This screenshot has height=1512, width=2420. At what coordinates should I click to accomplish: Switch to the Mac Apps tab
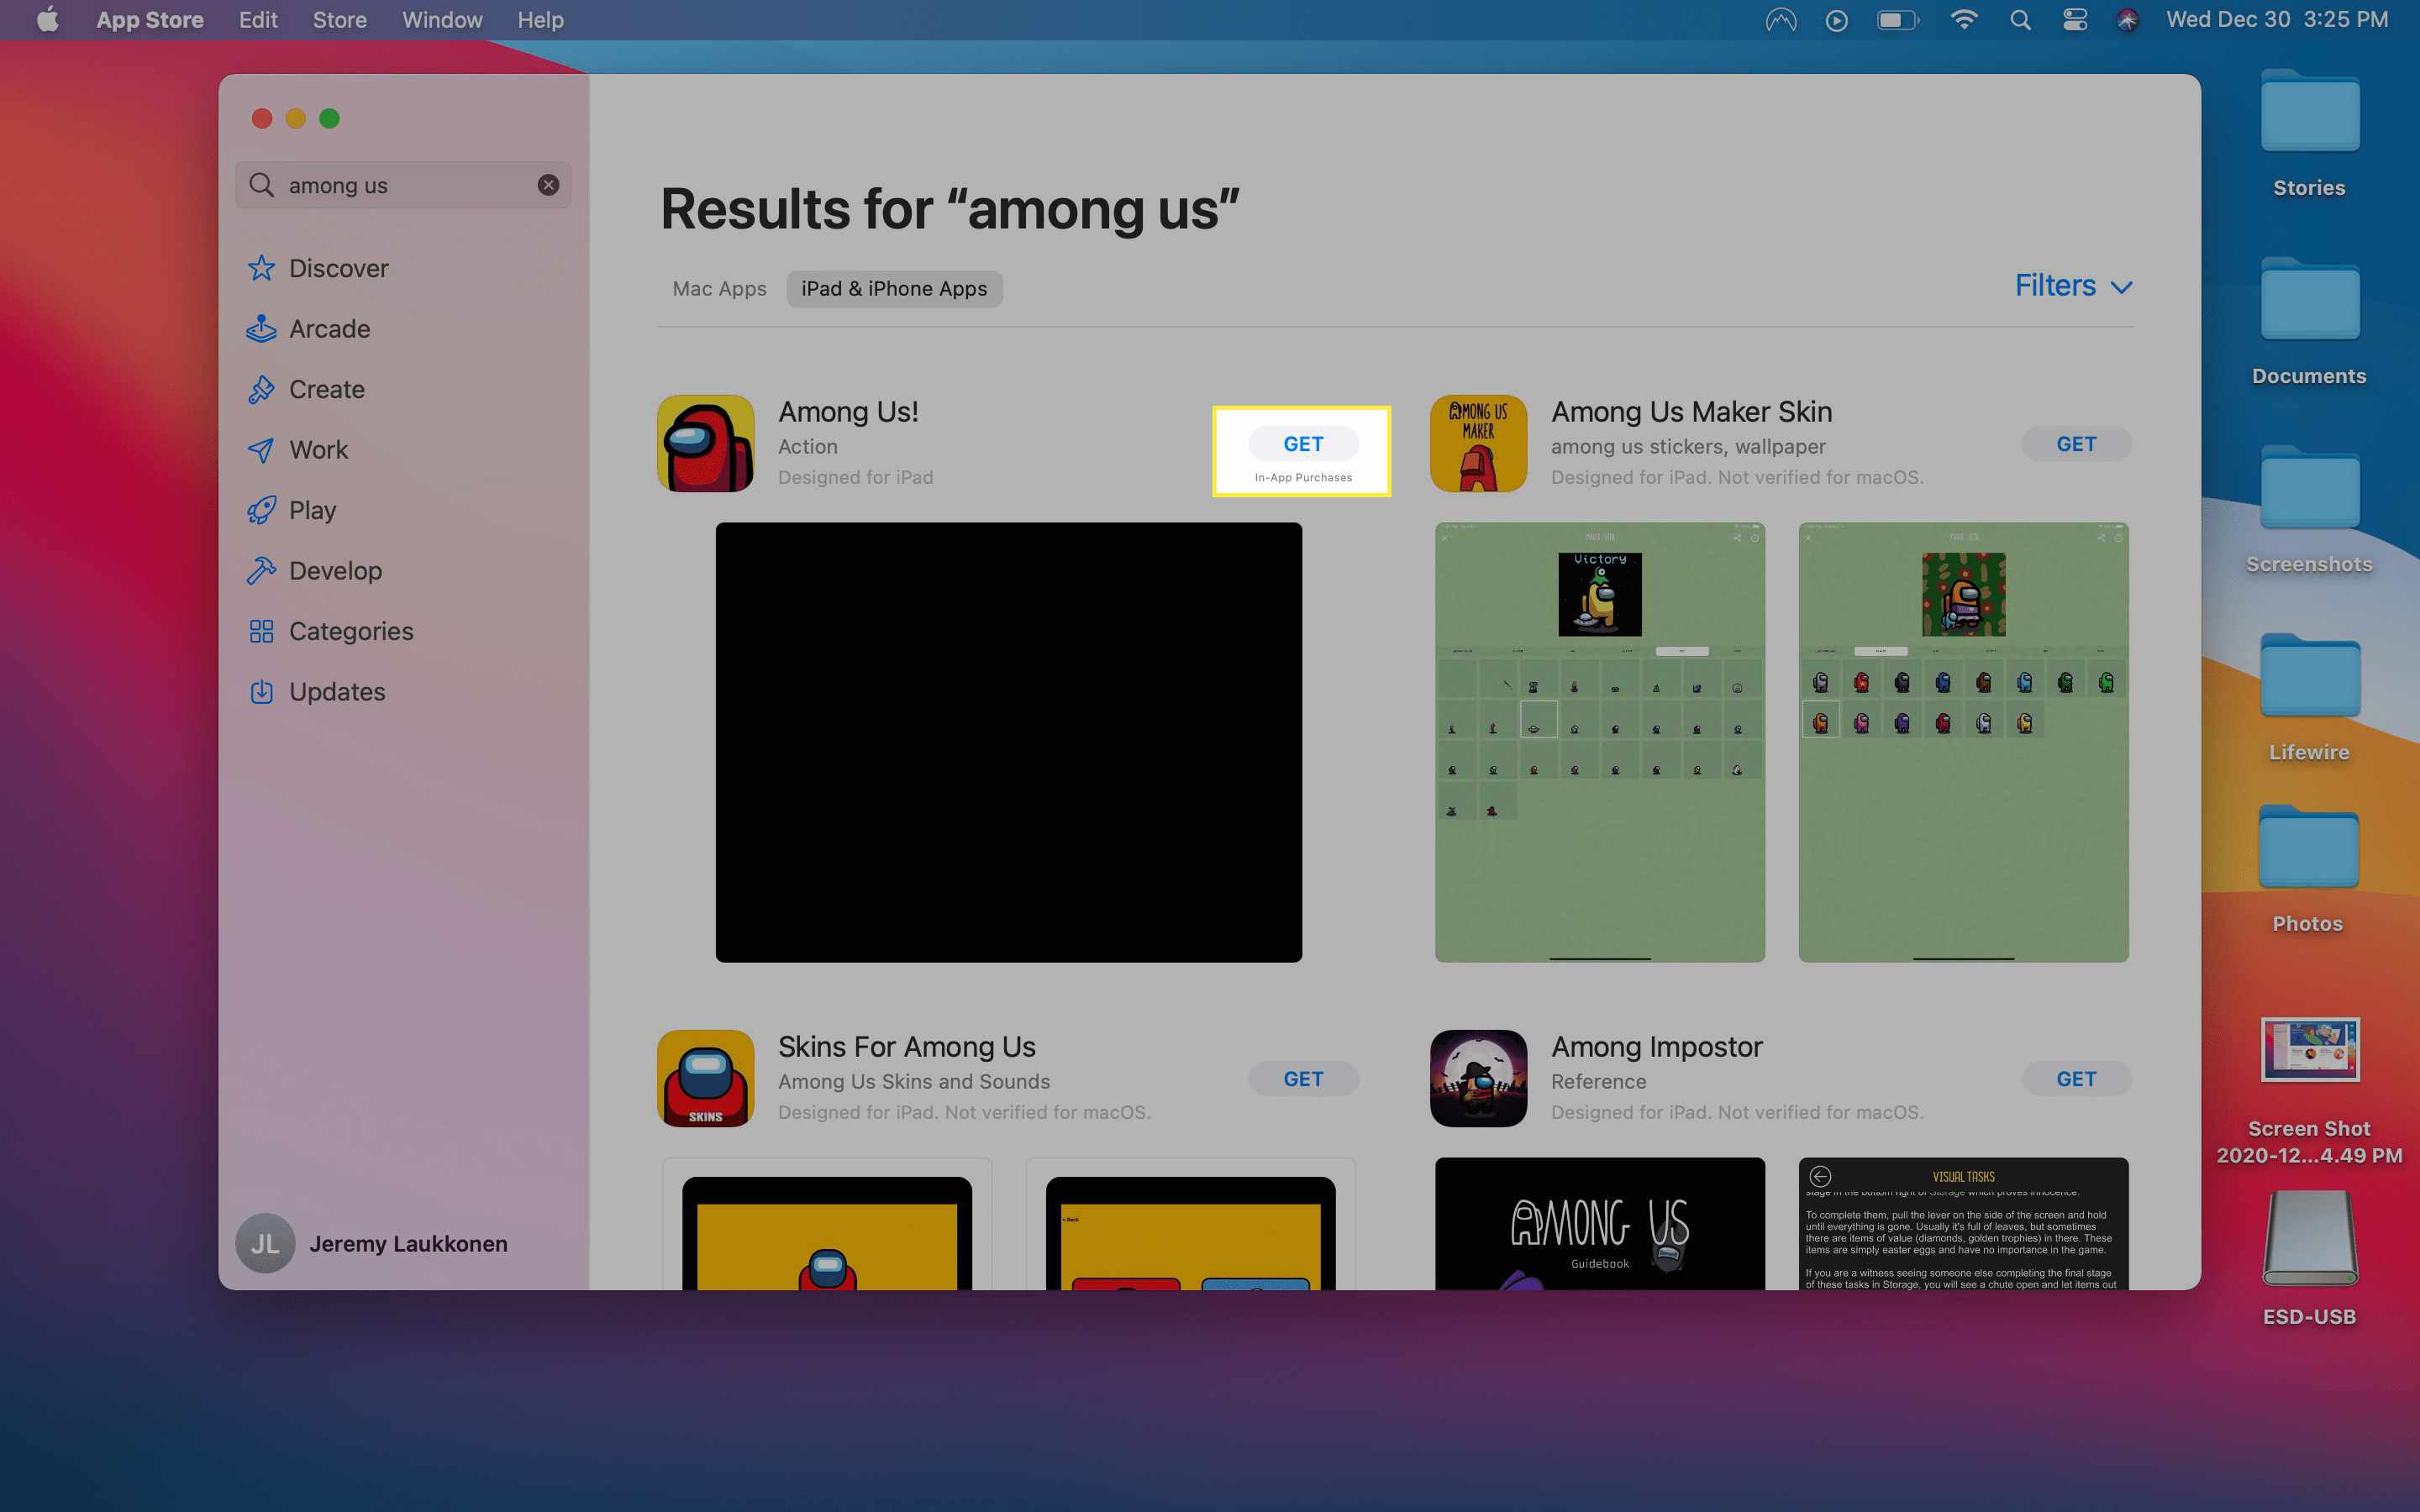pyautogui.click(x=719, y=288)
